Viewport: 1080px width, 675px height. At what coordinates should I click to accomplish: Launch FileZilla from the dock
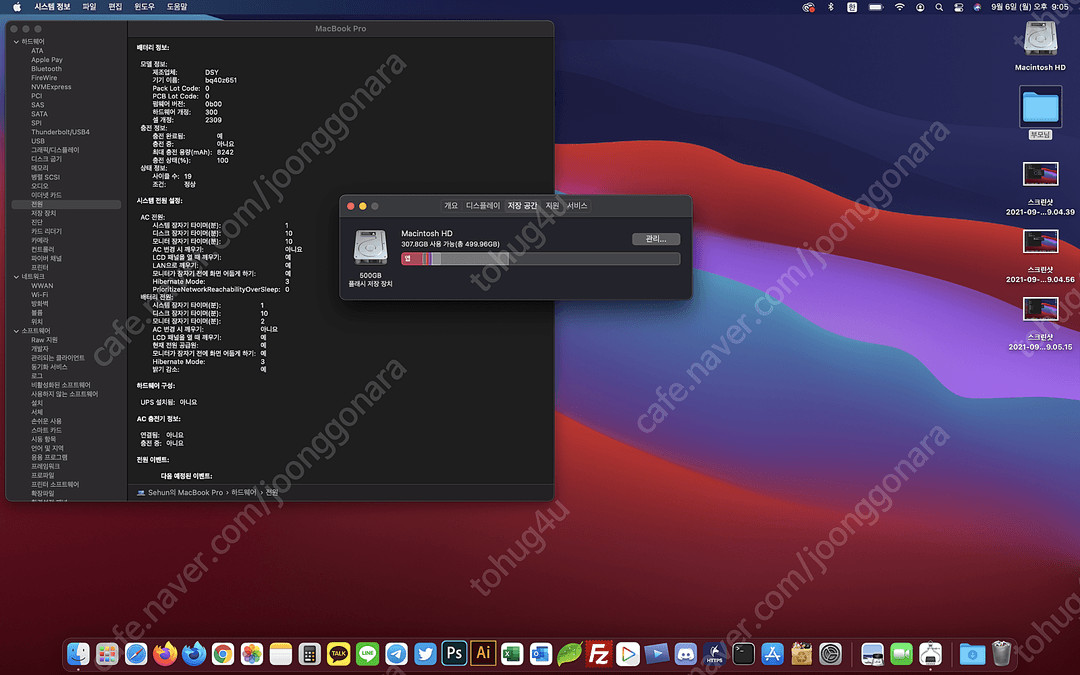tap(599, 654)
